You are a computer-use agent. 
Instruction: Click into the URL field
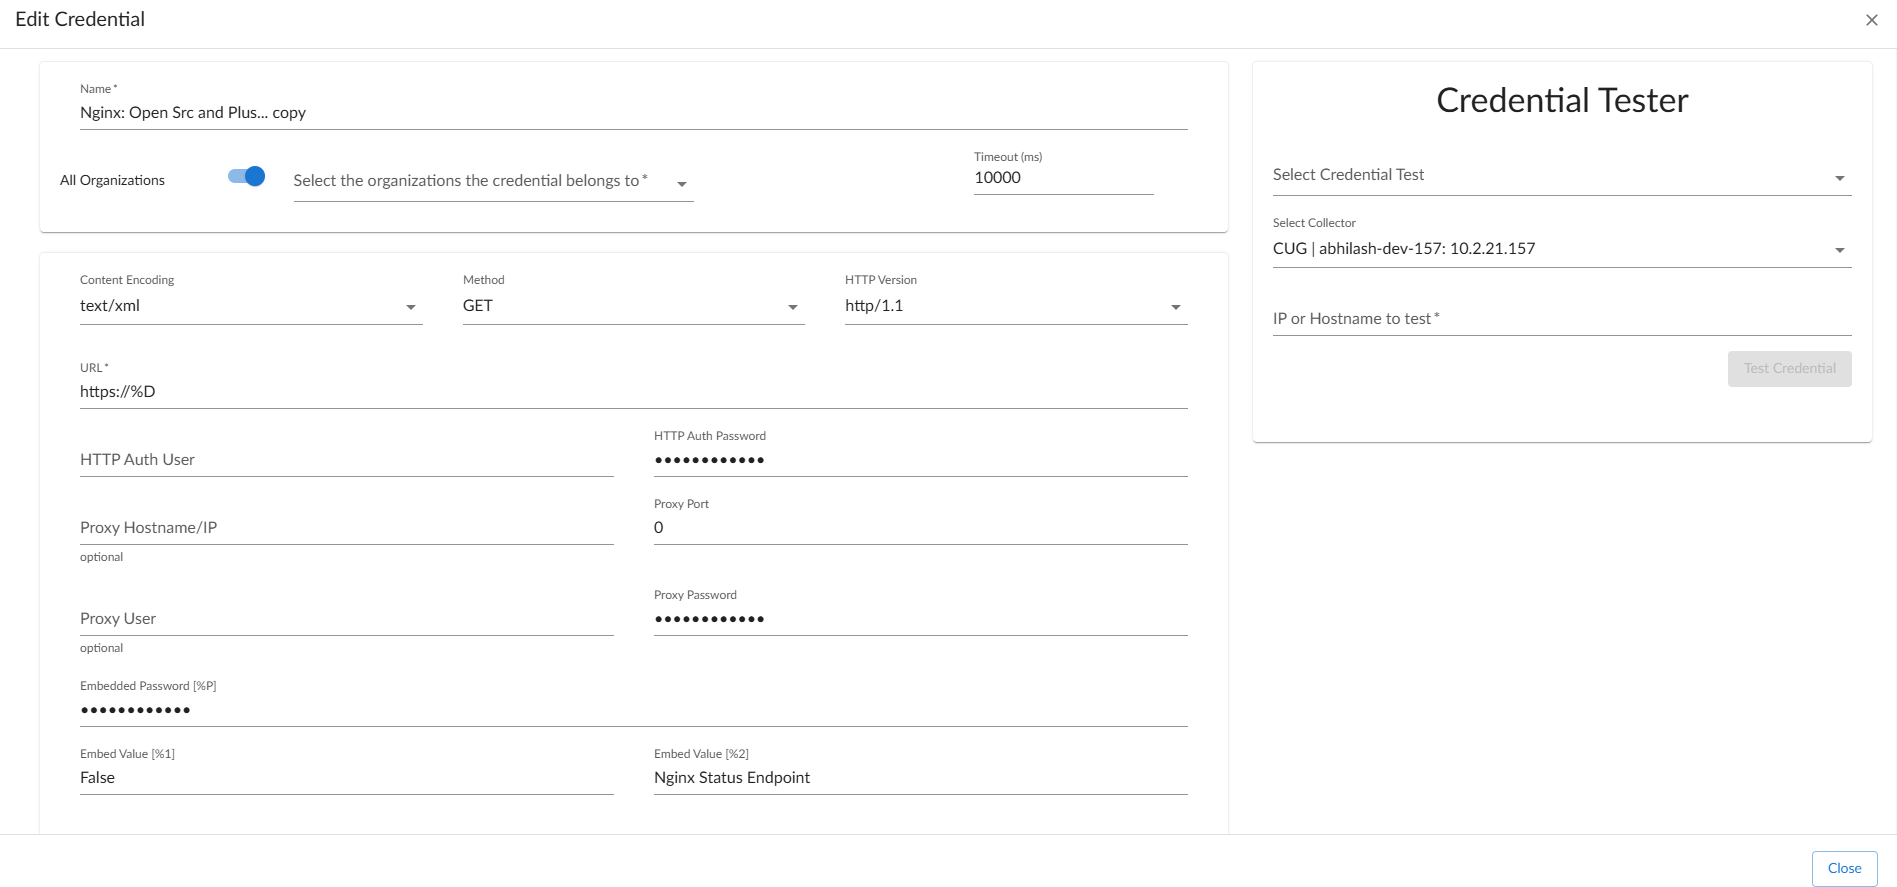pyautogui.click(x=632, y=392)
